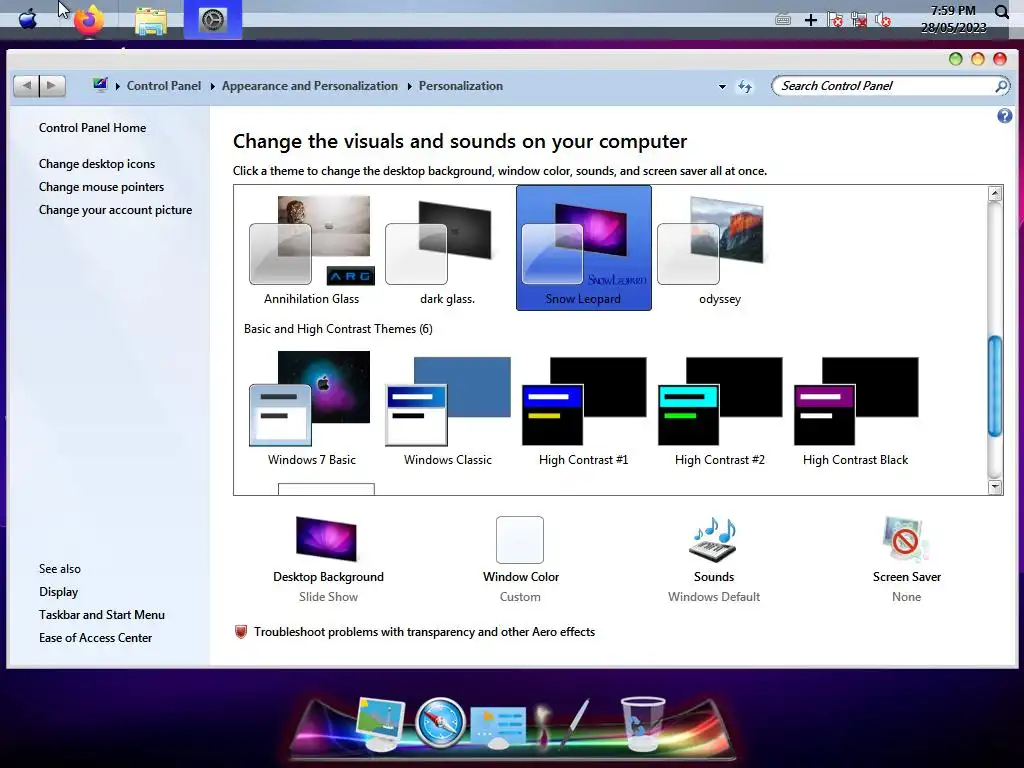Open the Window Color swatch
The image size is (1024, 768).
click(x=520, y=539)
